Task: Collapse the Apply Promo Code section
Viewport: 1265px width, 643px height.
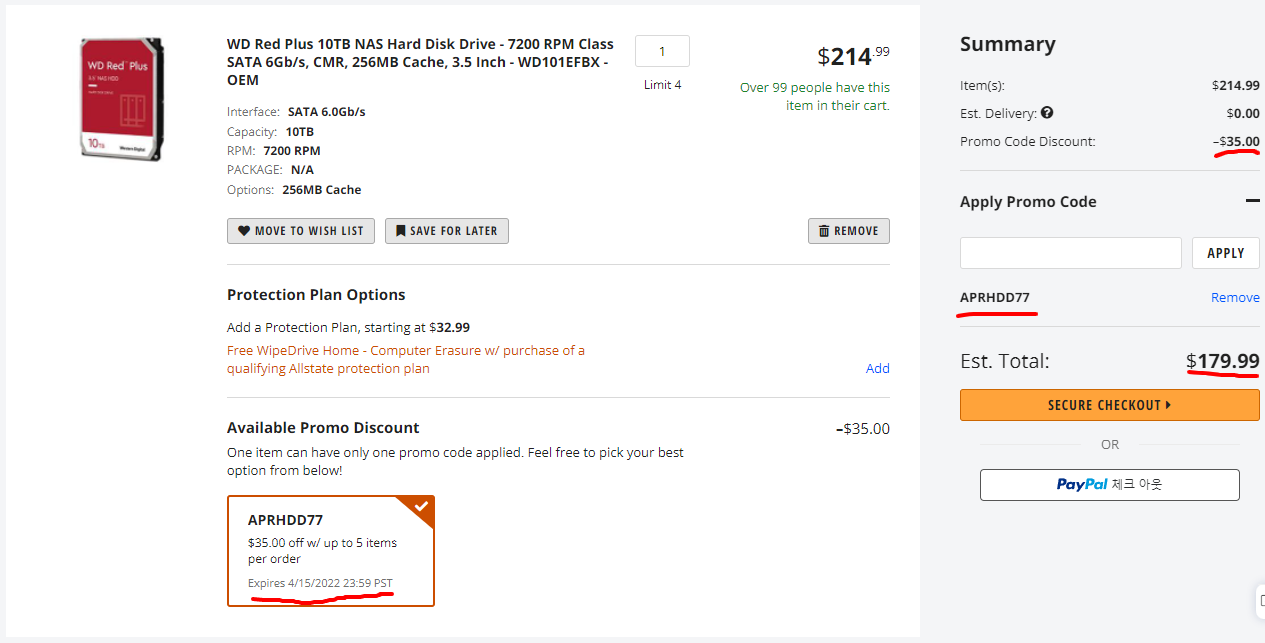Action: tap(1252, 201)
